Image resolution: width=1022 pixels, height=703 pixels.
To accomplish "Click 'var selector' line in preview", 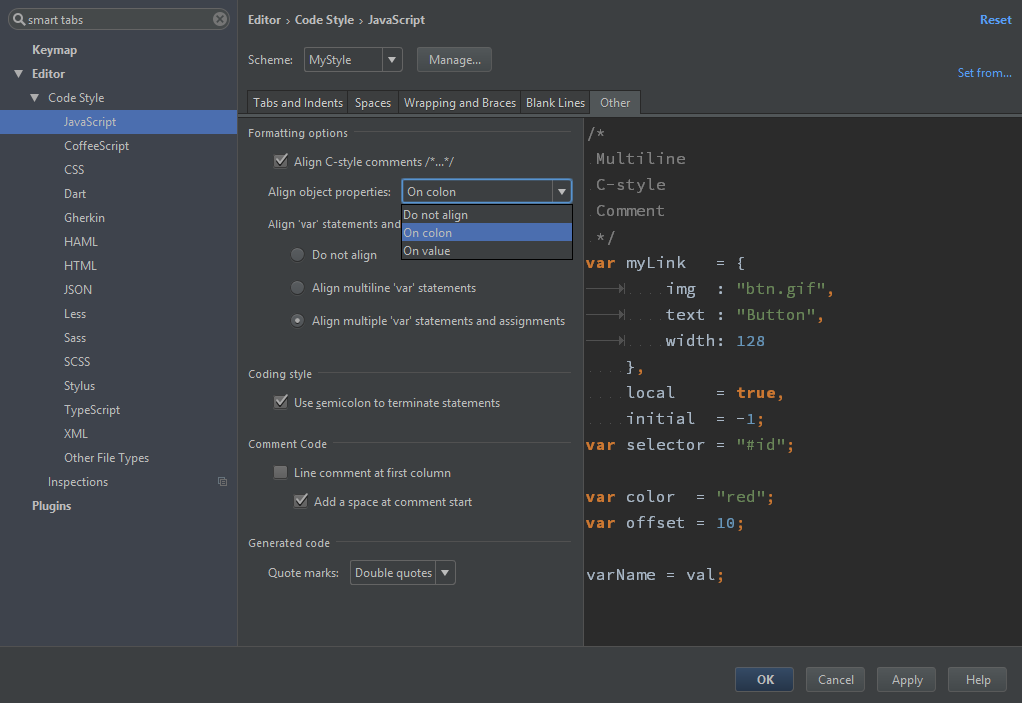I will (x=690, y=445).
